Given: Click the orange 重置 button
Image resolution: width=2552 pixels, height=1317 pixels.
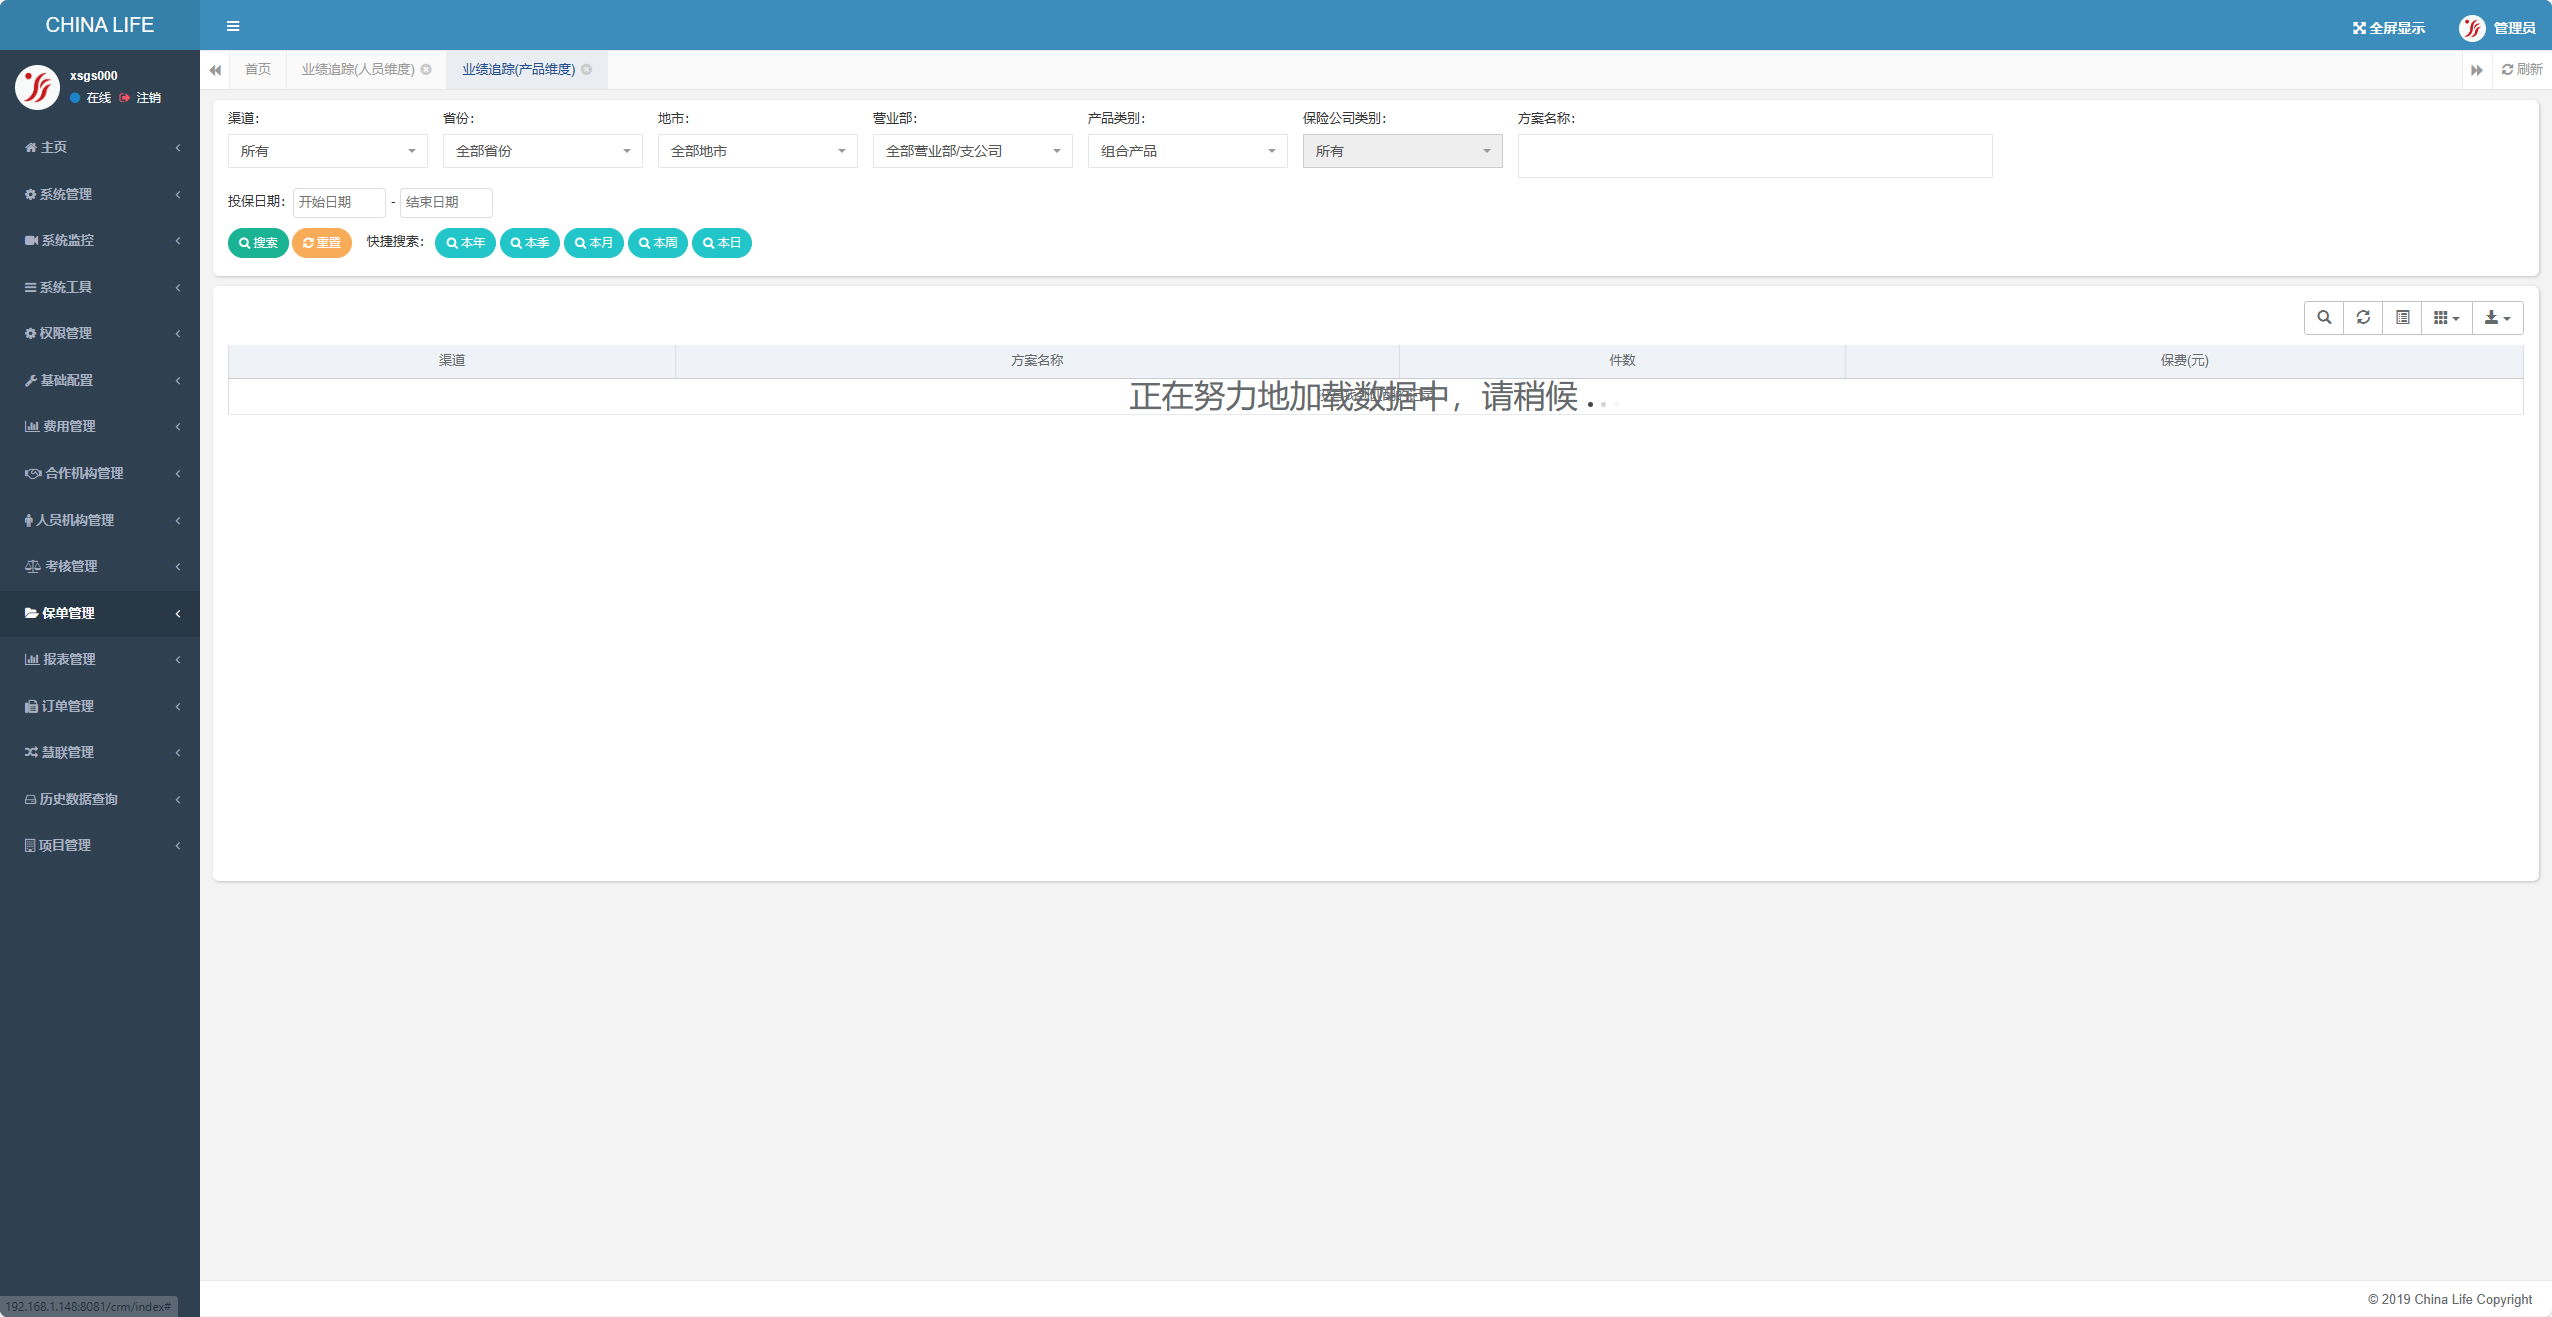Looking at the screenshot, I should pyautogui.click(x=322, y=243).
